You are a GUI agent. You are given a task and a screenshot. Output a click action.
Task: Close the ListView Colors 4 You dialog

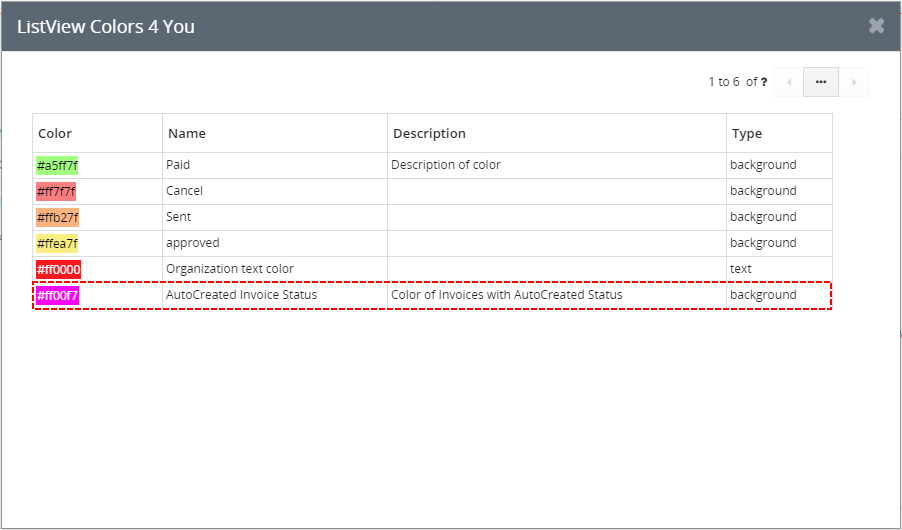[876, 26]
